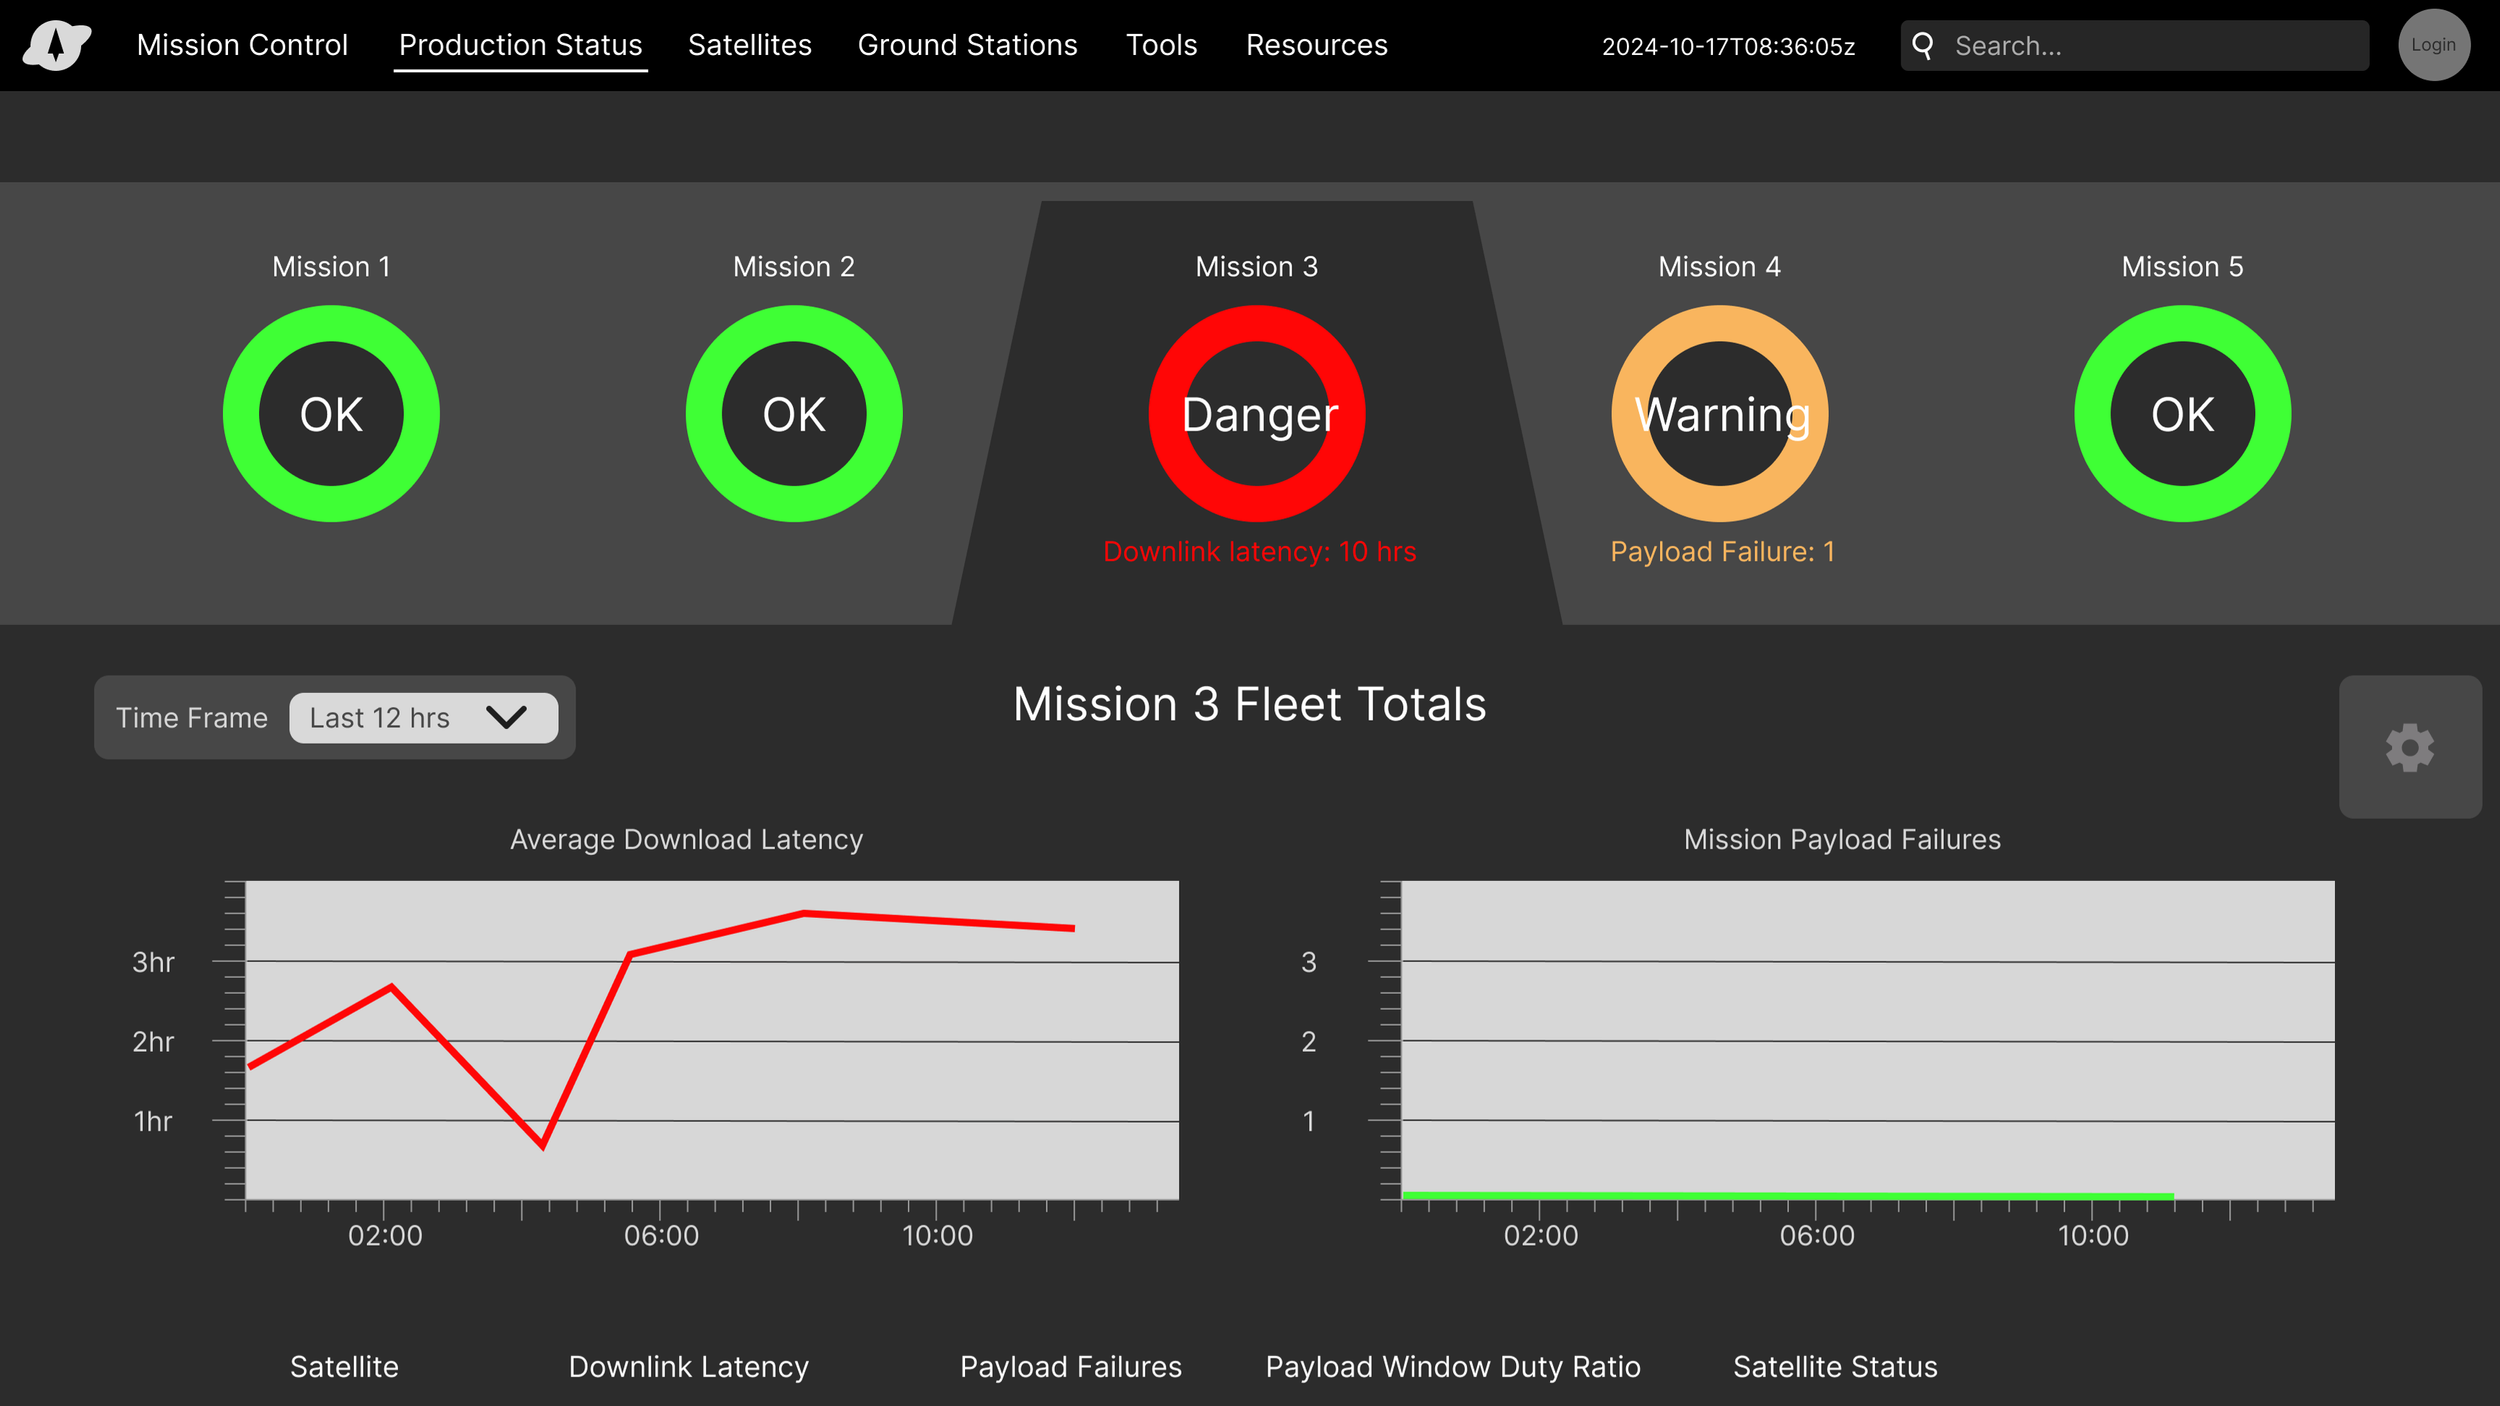Viewport: 2500px width, 1406px height.
Task: Open the Last 12 hrs selector
Action: click(x=390, y=717)
